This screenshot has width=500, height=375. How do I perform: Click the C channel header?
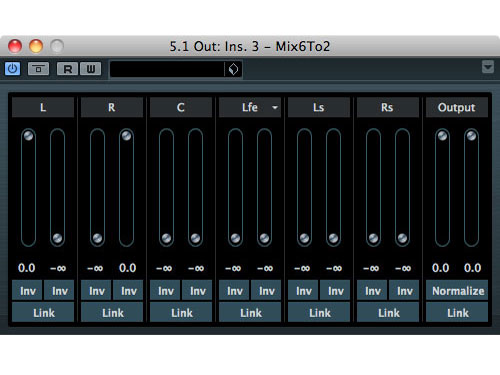coord(181,107)
